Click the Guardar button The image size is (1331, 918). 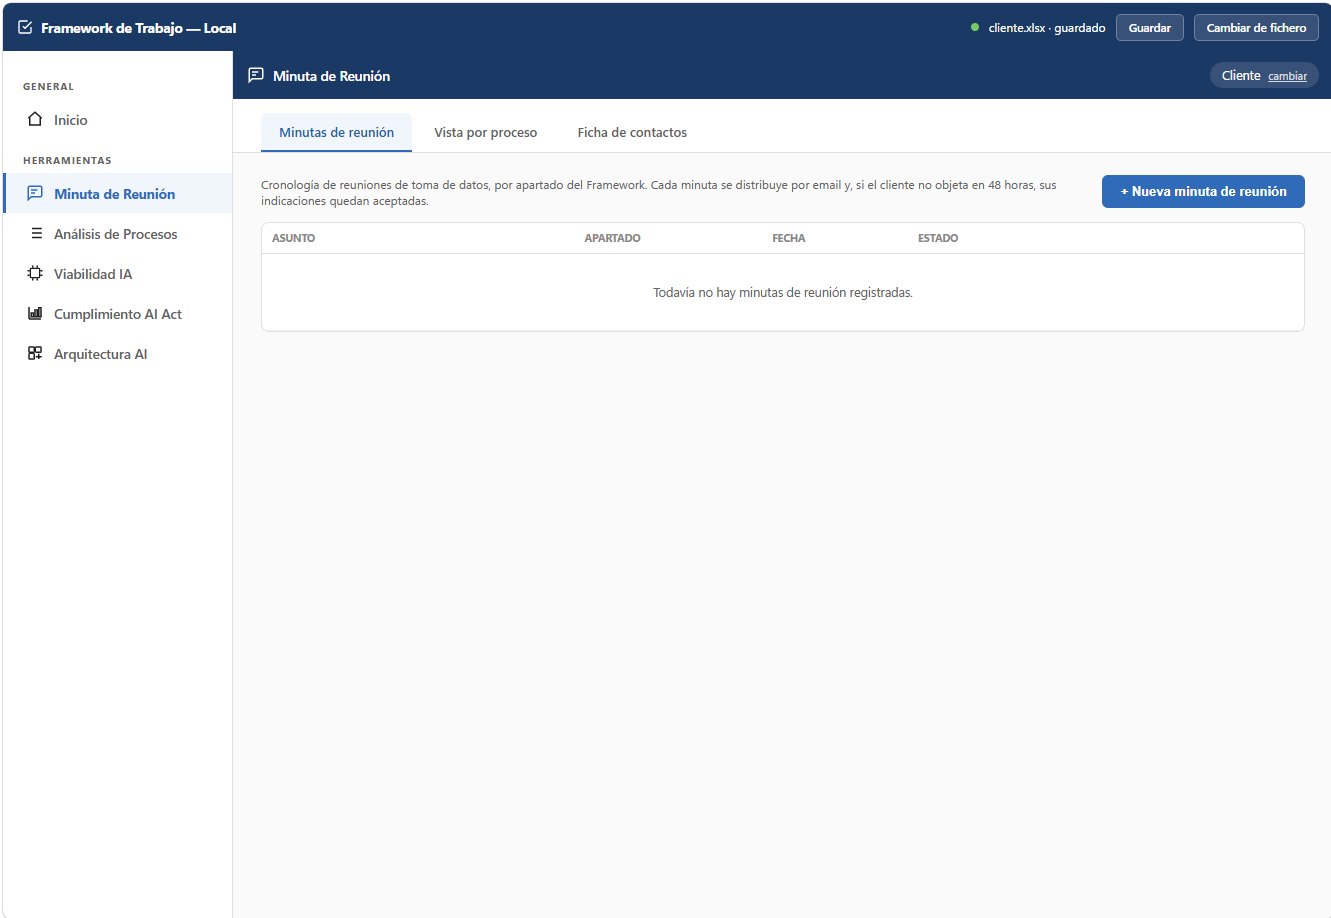pyautogui.click(x=1150, y=28)
